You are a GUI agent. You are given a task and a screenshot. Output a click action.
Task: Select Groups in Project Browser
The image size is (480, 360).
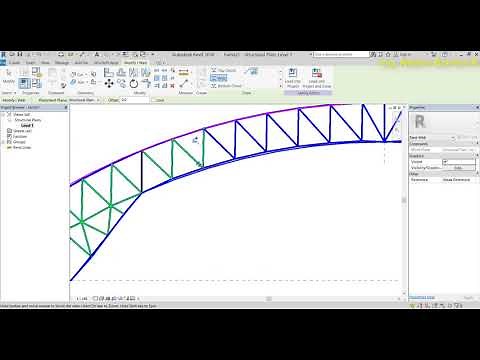coord(19,142)
